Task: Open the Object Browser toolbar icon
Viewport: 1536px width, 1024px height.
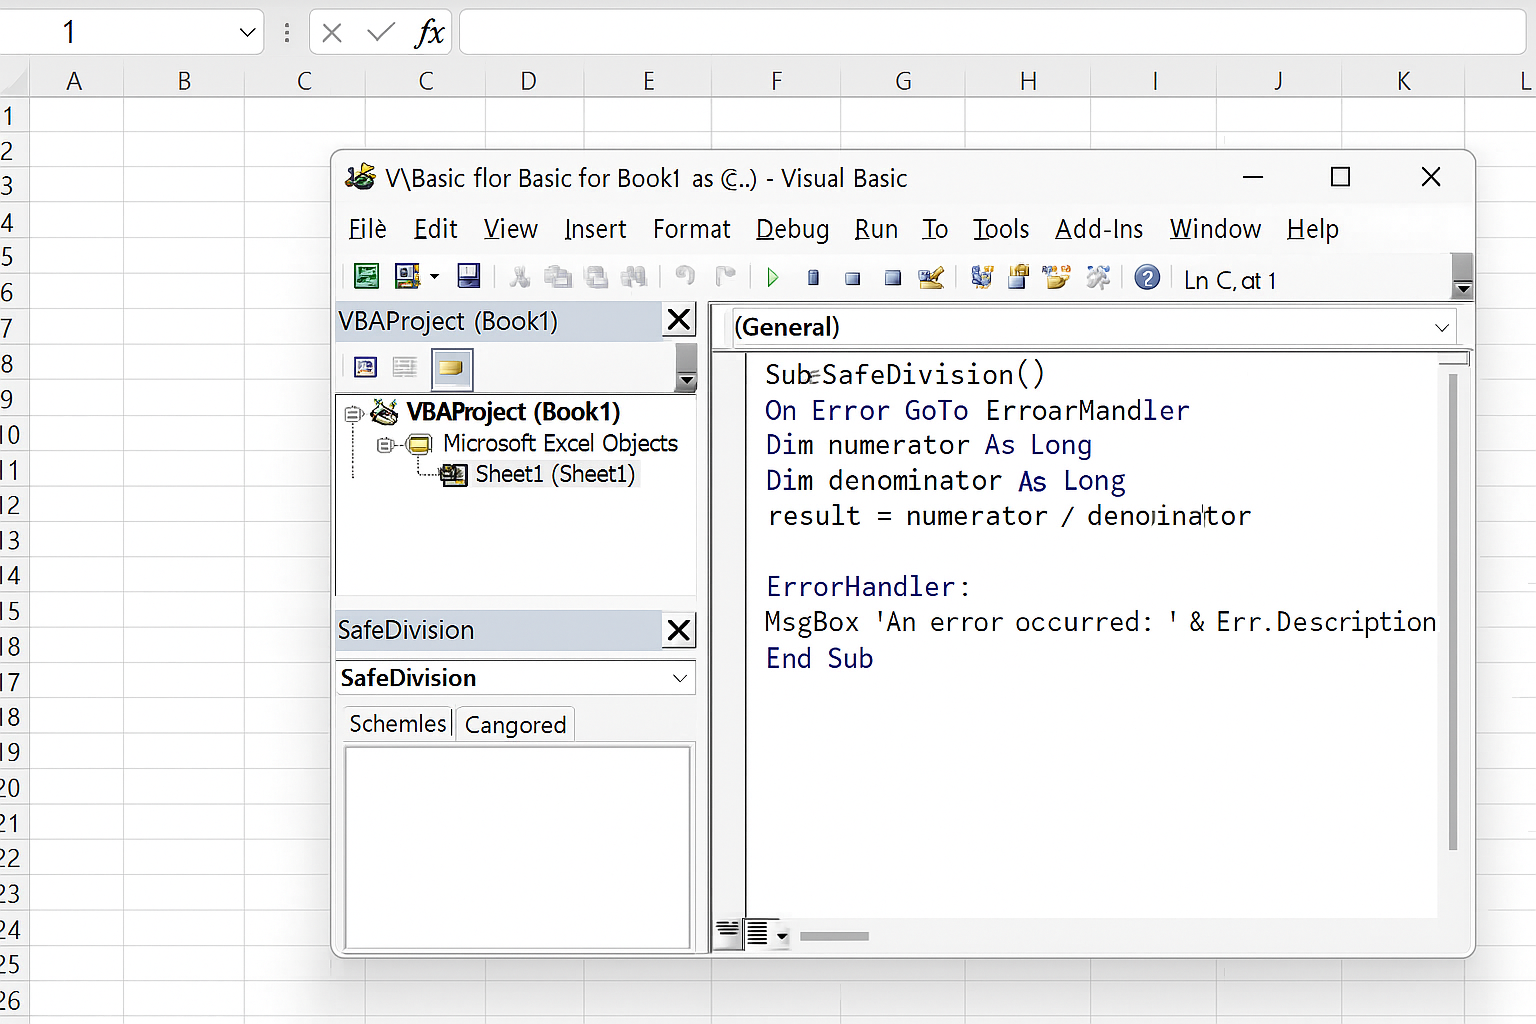Action: coord(1056,277)
